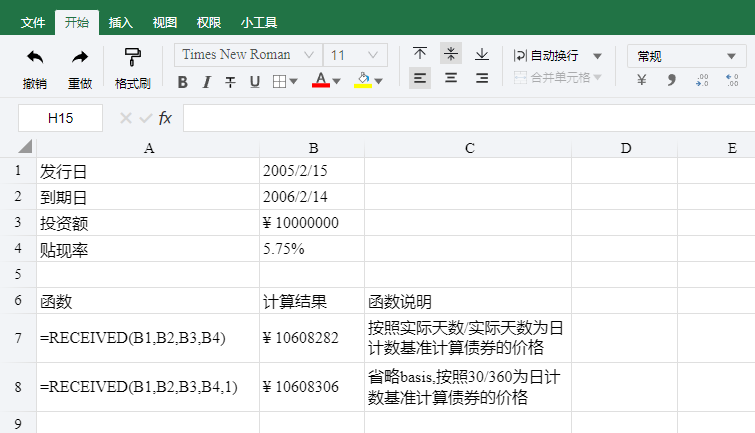The image size is (755, 433).
Task: Select cell =RECEIVED(B1,B2,B3,B4)
Action: [148, 338]
